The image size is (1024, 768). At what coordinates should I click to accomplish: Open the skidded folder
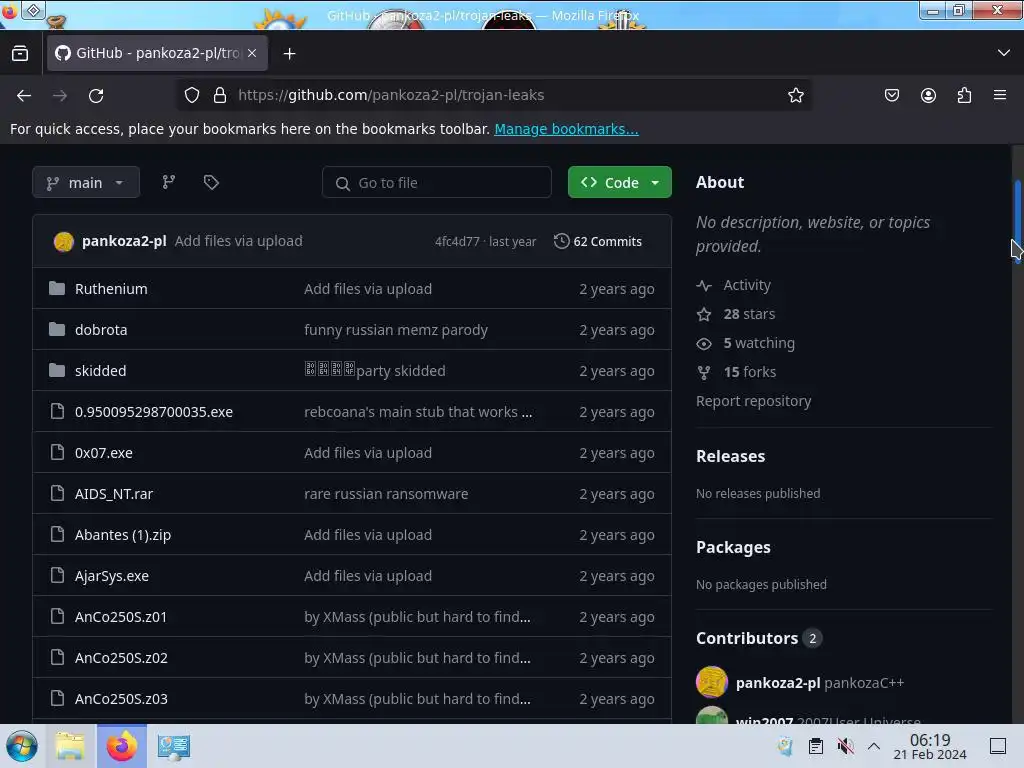click(101, 371)
